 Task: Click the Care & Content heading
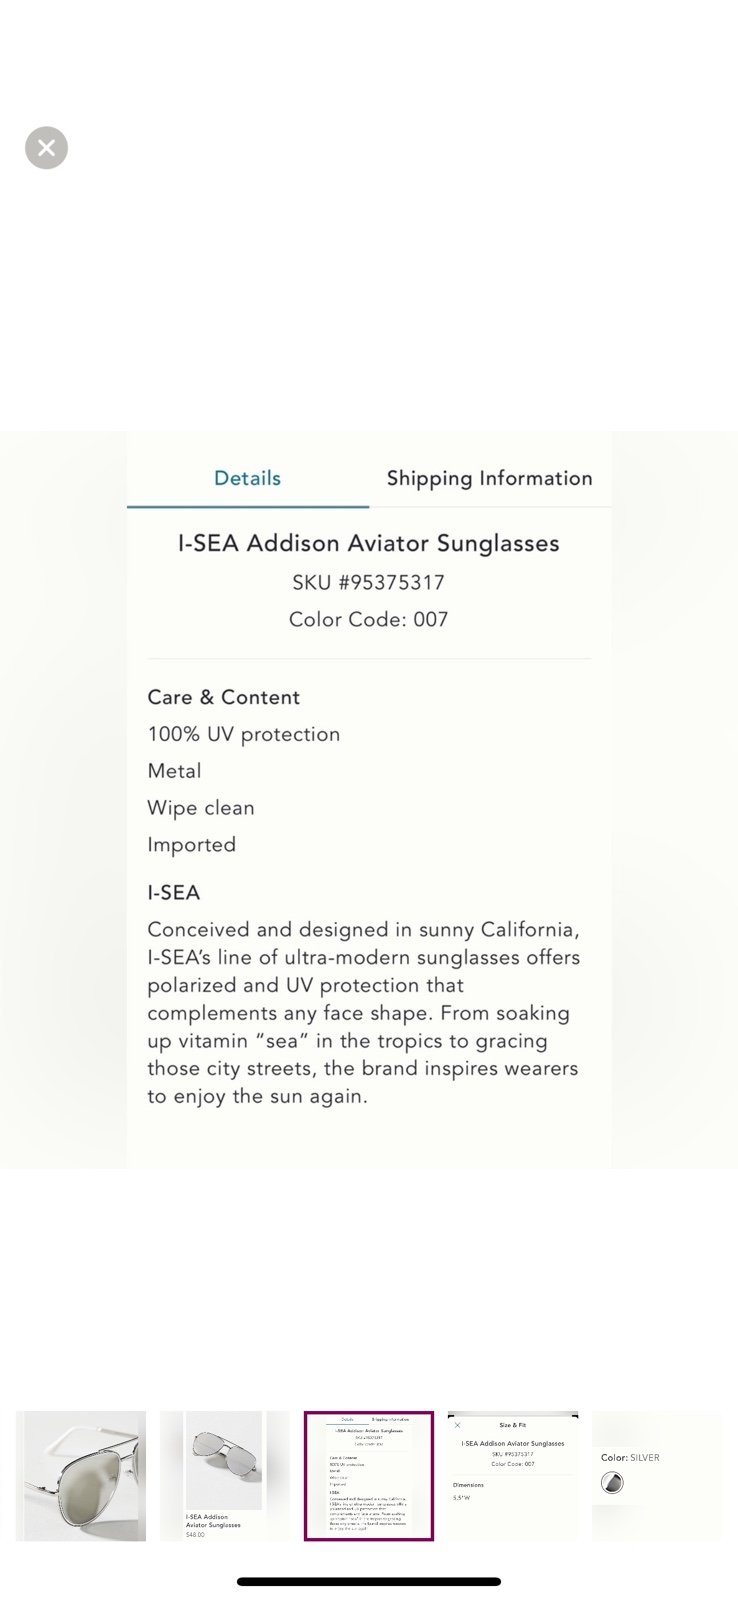coord(224,697)
